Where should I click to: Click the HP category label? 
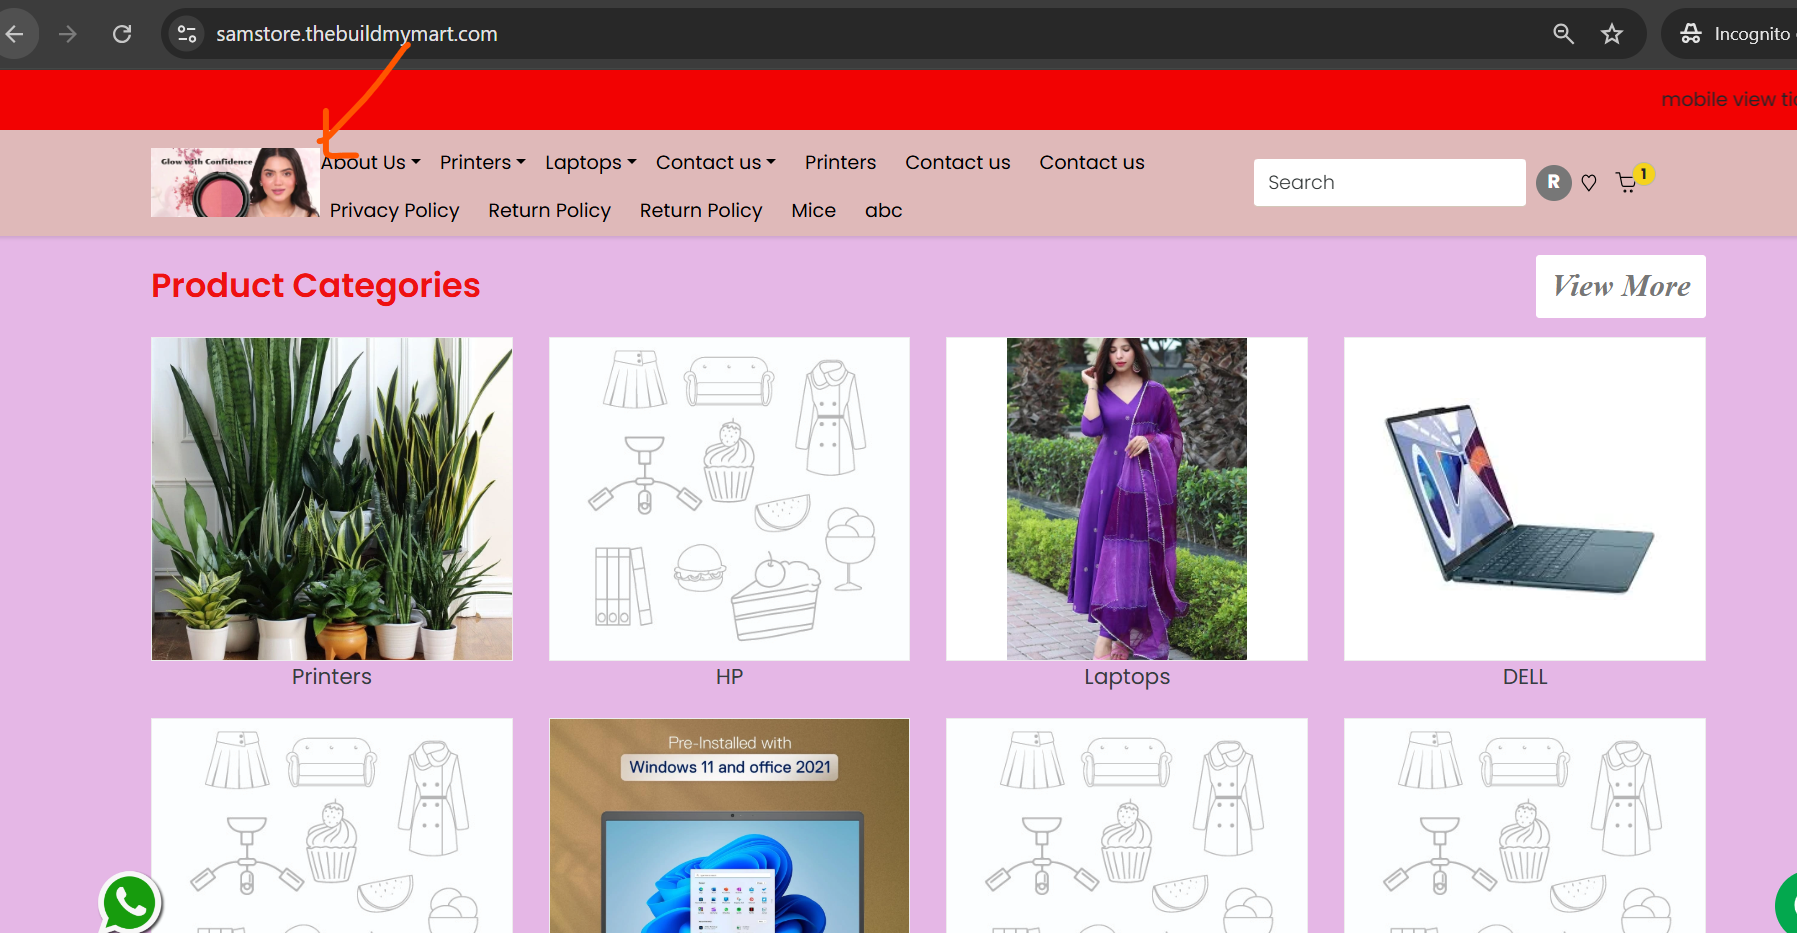tap(729, 677)
